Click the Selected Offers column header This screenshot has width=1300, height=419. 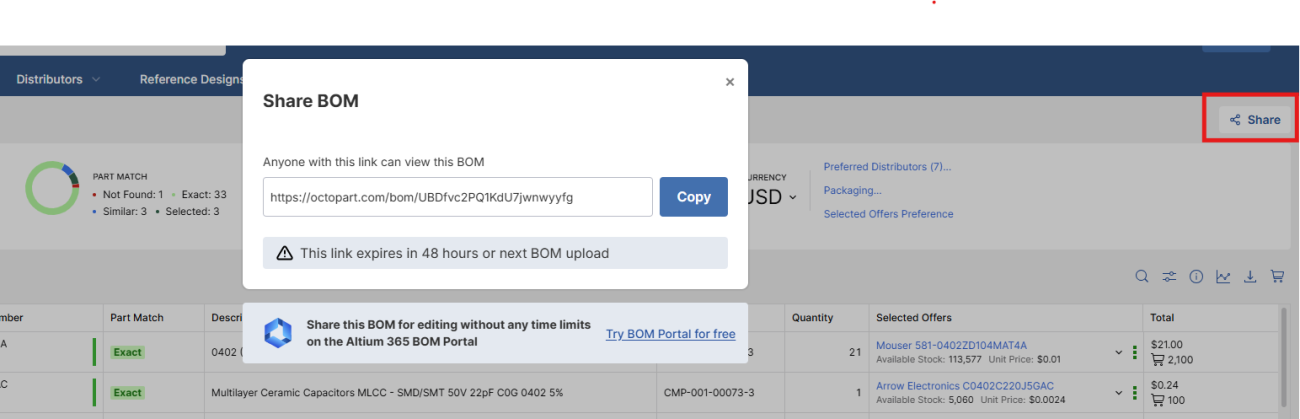pyautogui.click(x=1005, y=318)
